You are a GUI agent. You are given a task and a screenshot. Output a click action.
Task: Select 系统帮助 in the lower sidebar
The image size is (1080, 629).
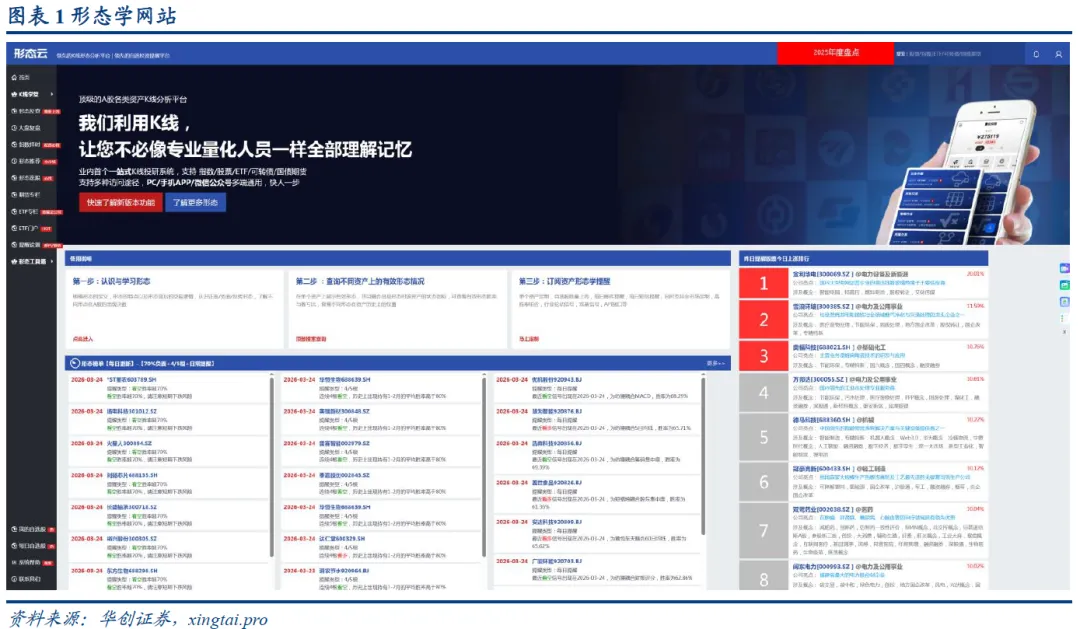pyautogui.click(x=25, y=562)
